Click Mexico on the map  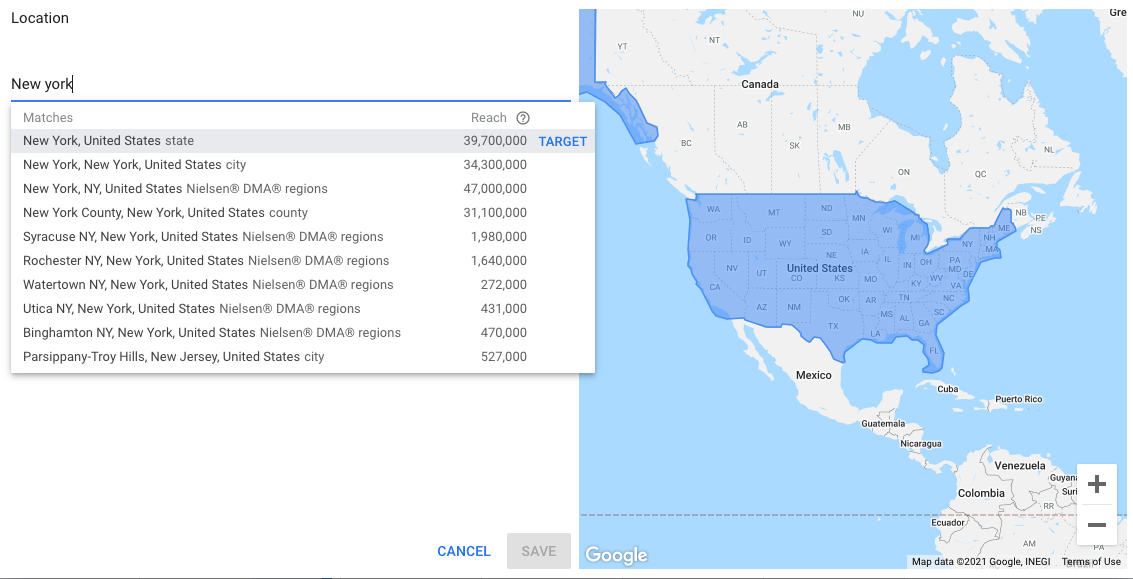tap(813, 375)
